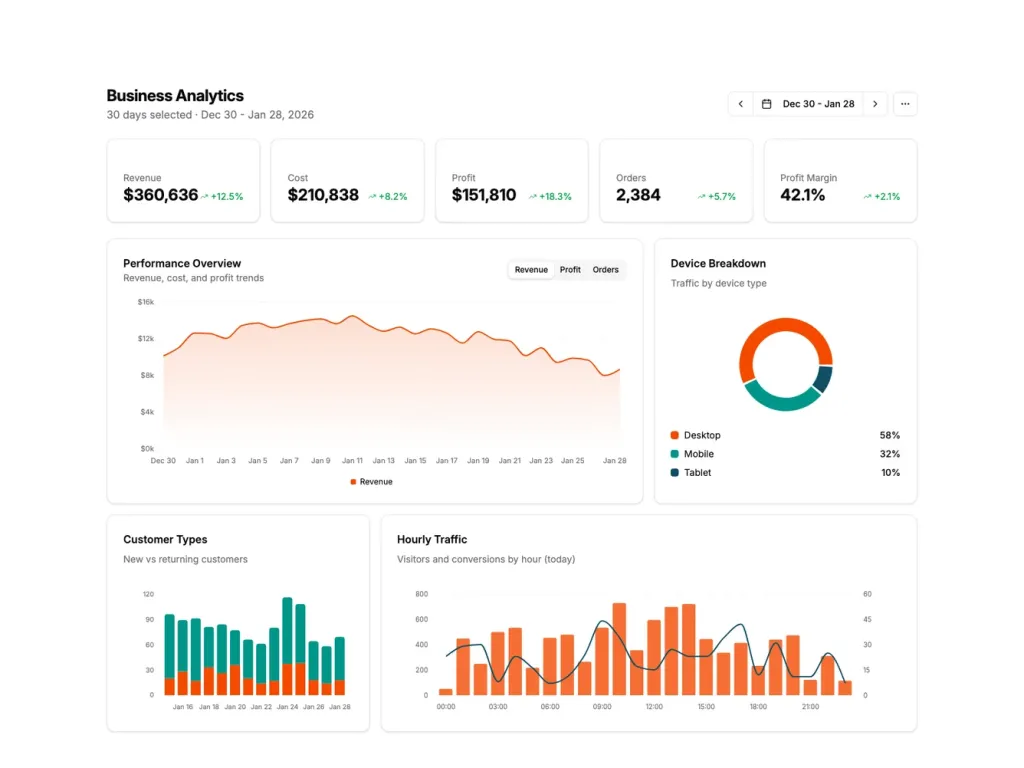
Task: Click the $360,636 Revenue summary card
Action: click(183, 181)
